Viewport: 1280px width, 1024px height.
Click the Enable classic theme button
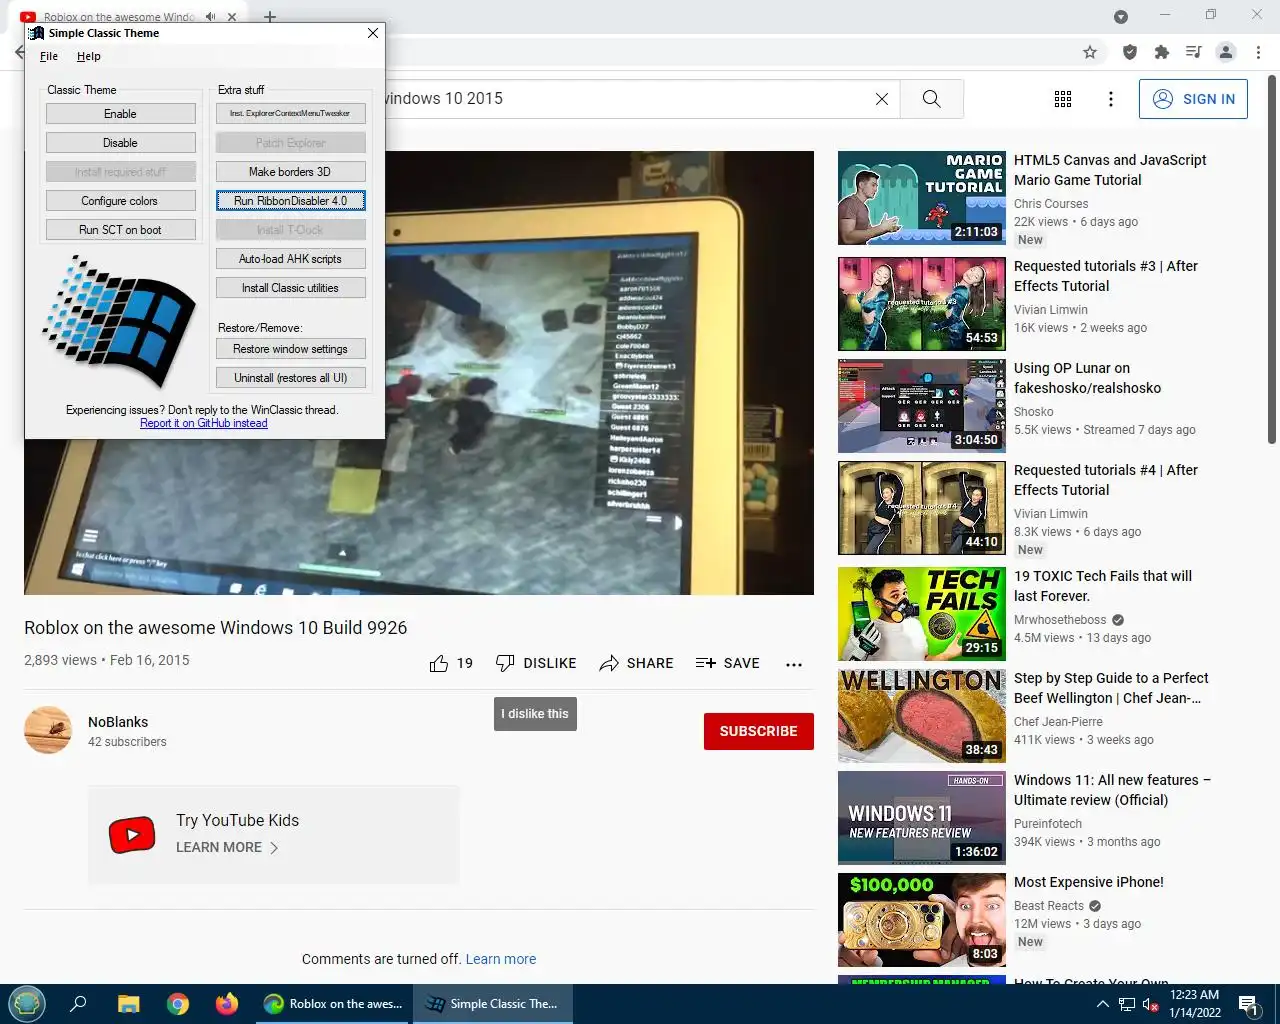click(120, 114)
